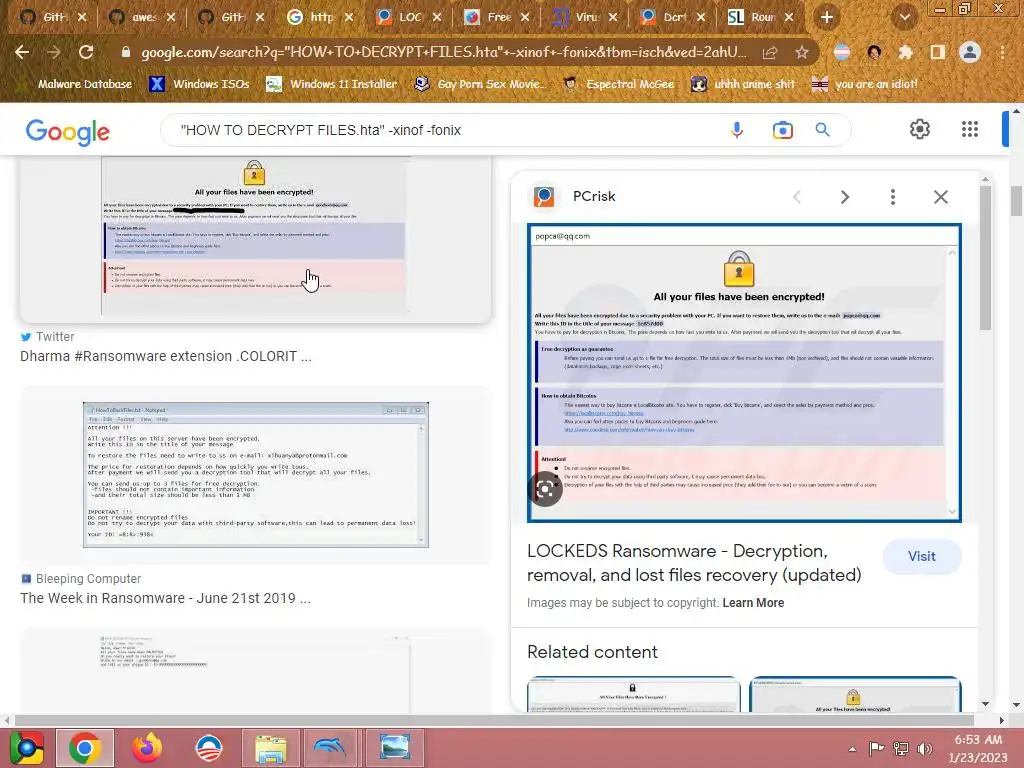Open the Extensions puzzle piece menu
1024x768 pixels.
pos(906,52)
